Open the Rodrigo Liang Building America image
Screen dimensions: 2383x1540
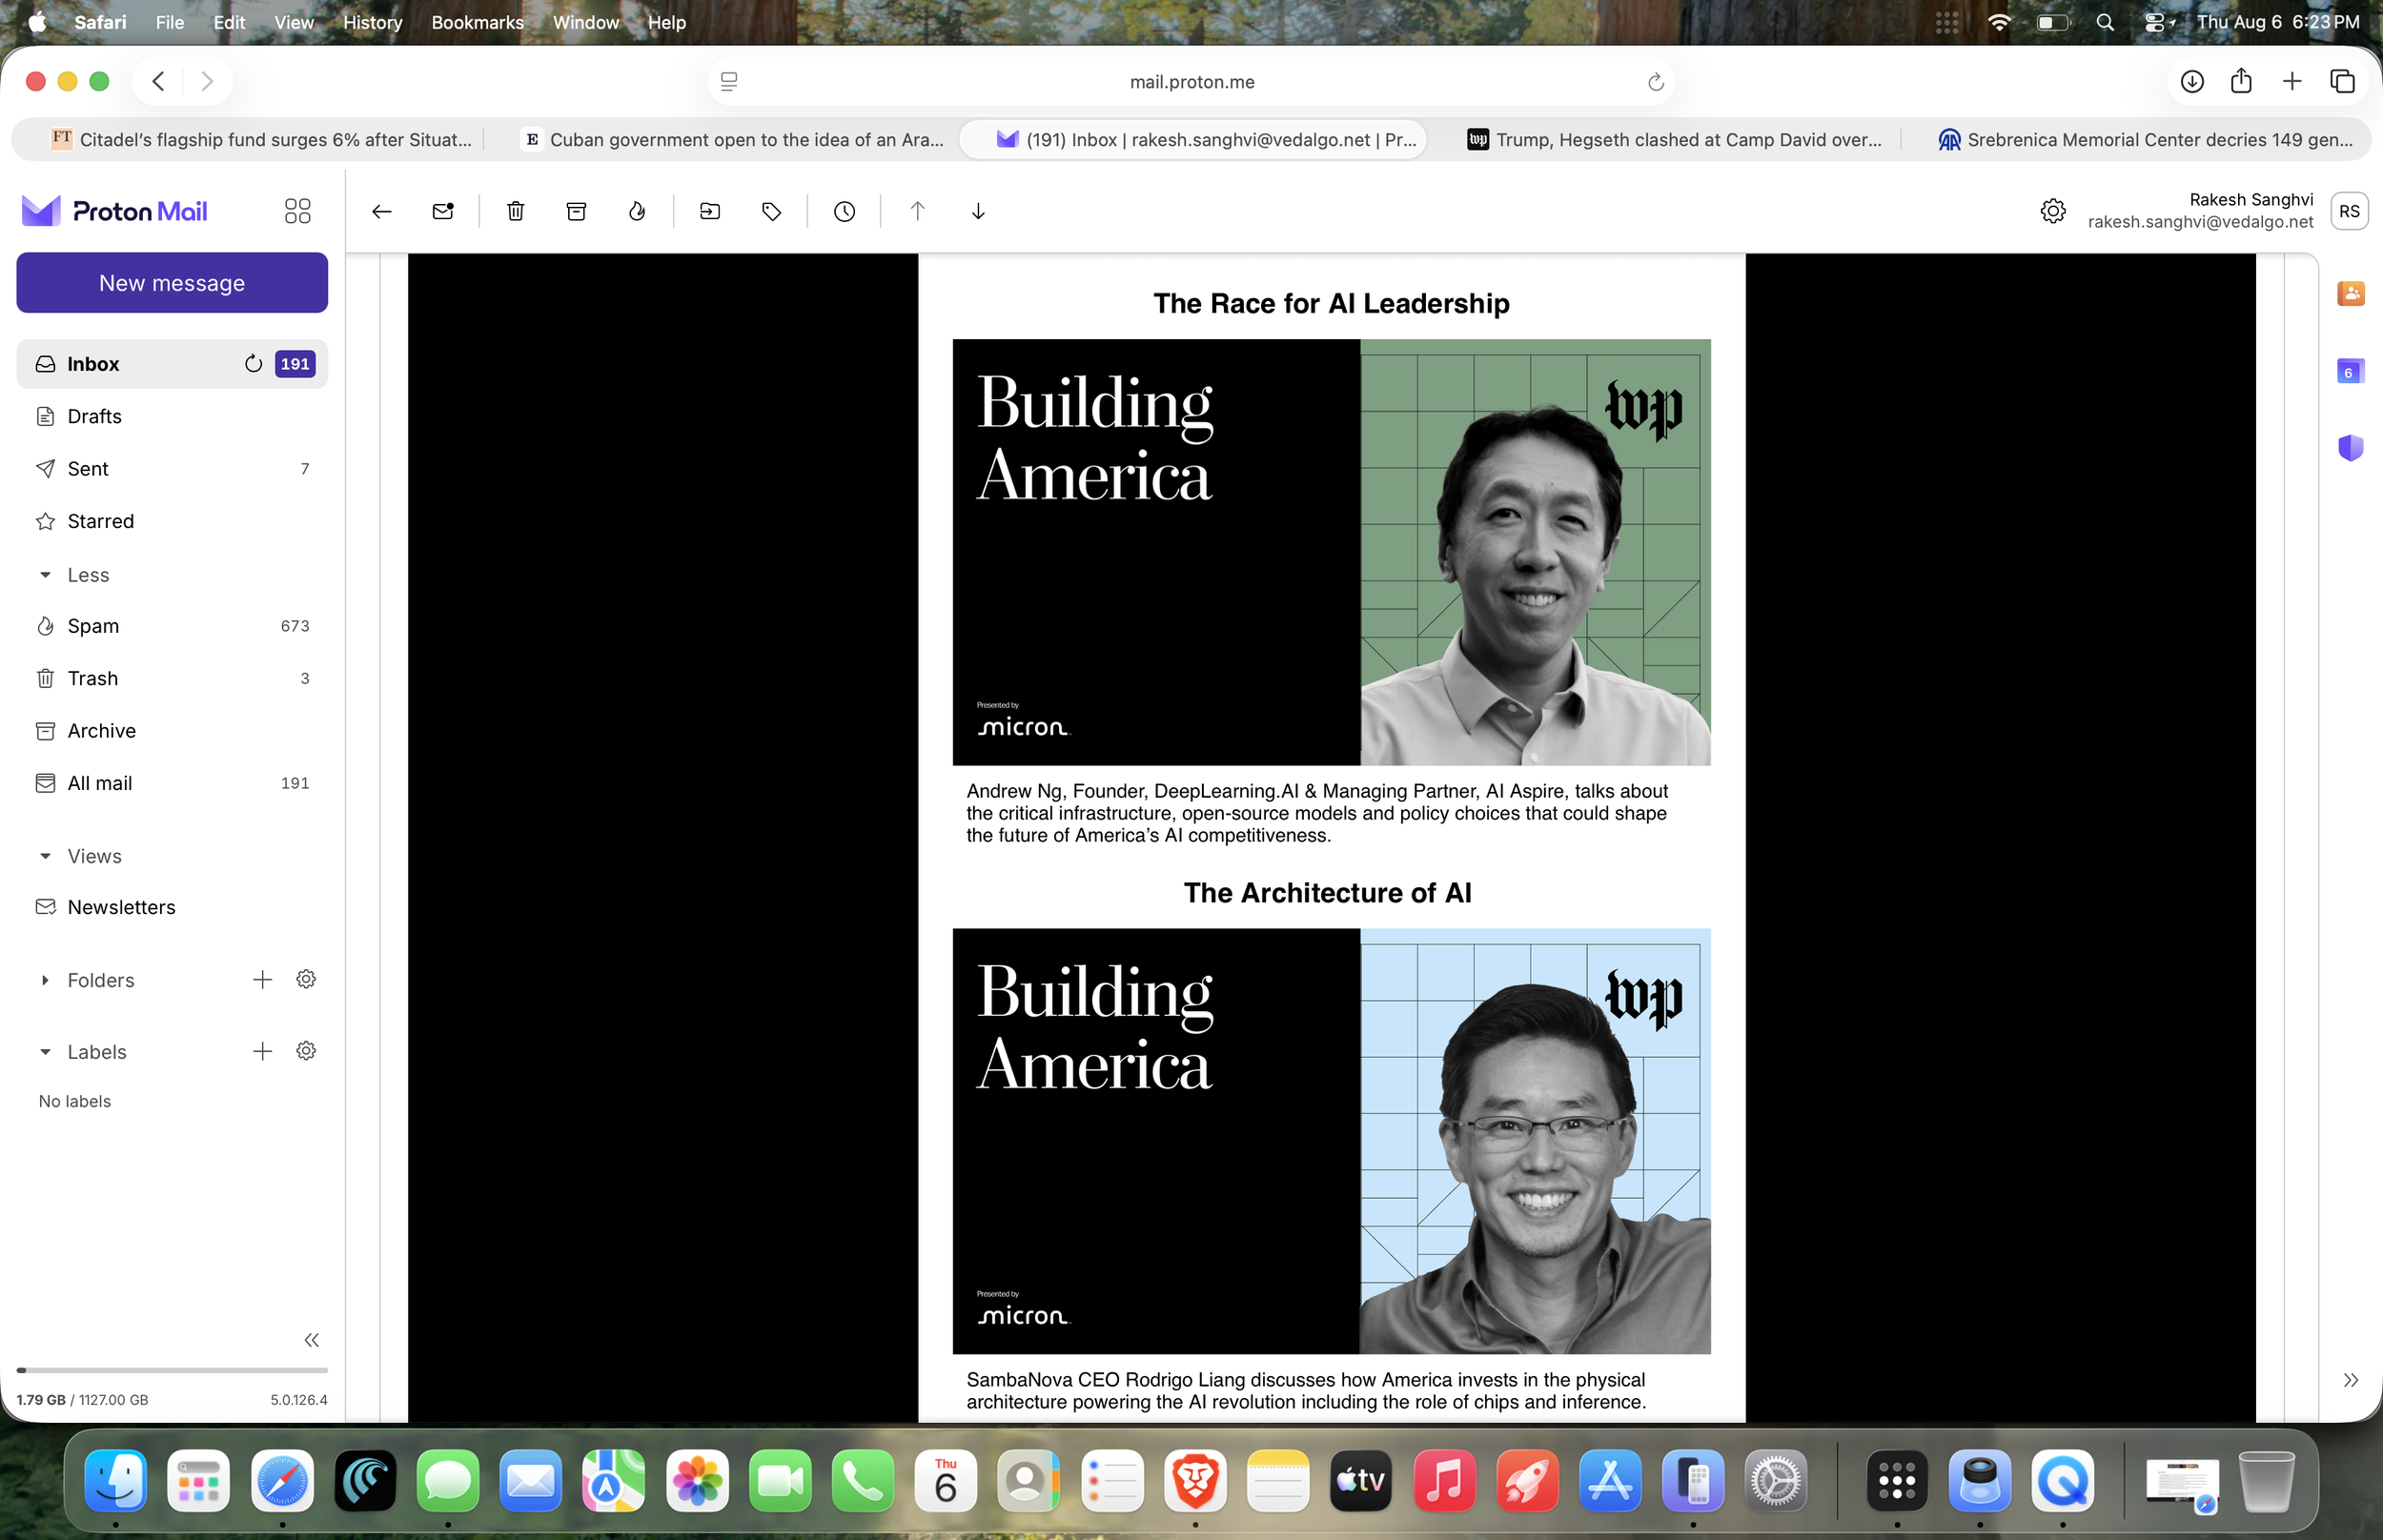pos(1331,1141)
